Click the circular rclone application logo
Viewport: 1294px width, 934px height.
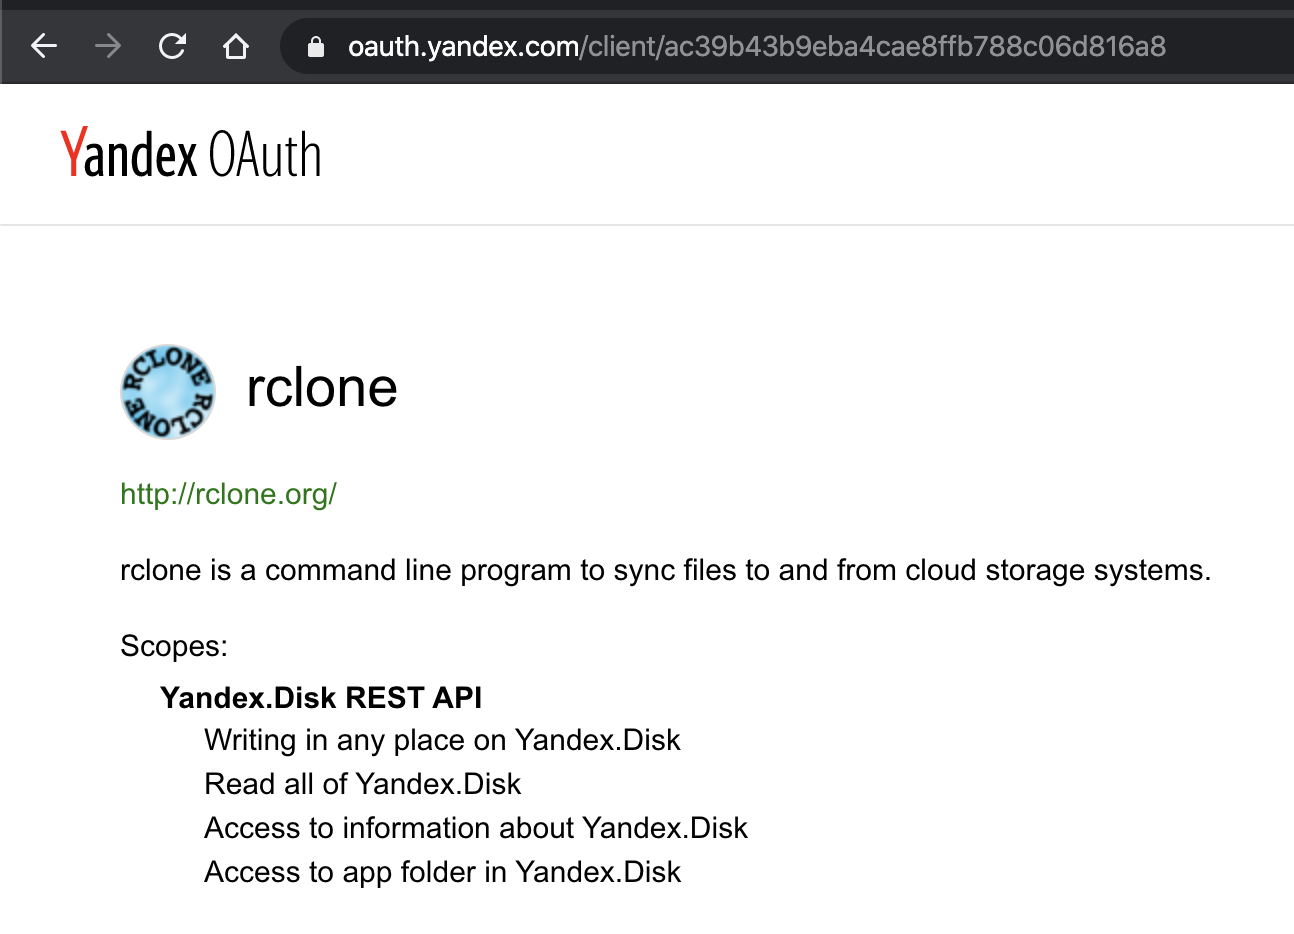point(167,391)
